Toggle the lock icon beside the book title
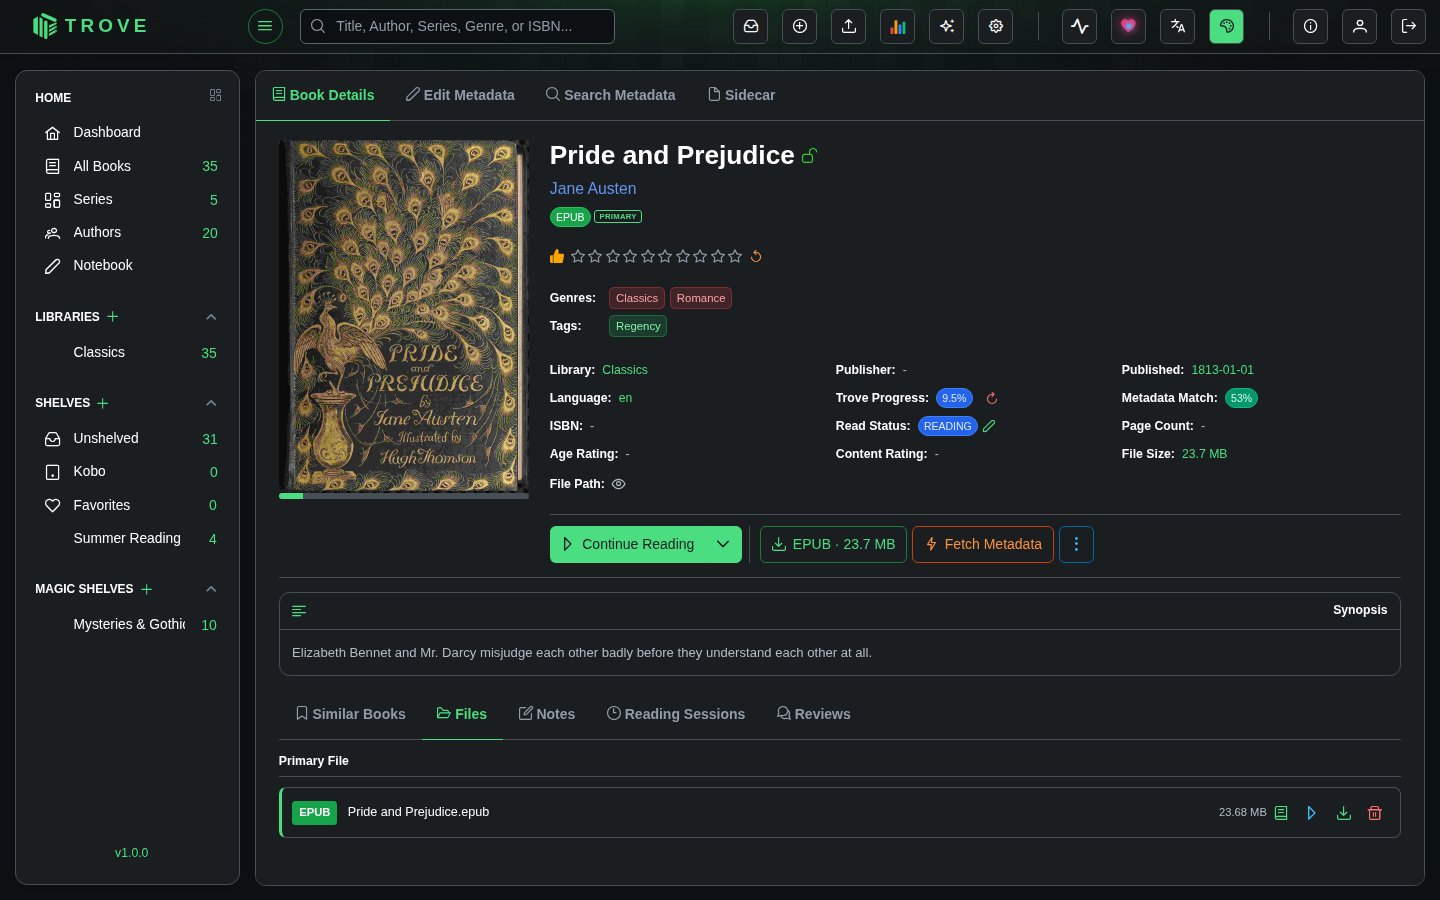Screen dimensions: 1440x900 point(810,155)
